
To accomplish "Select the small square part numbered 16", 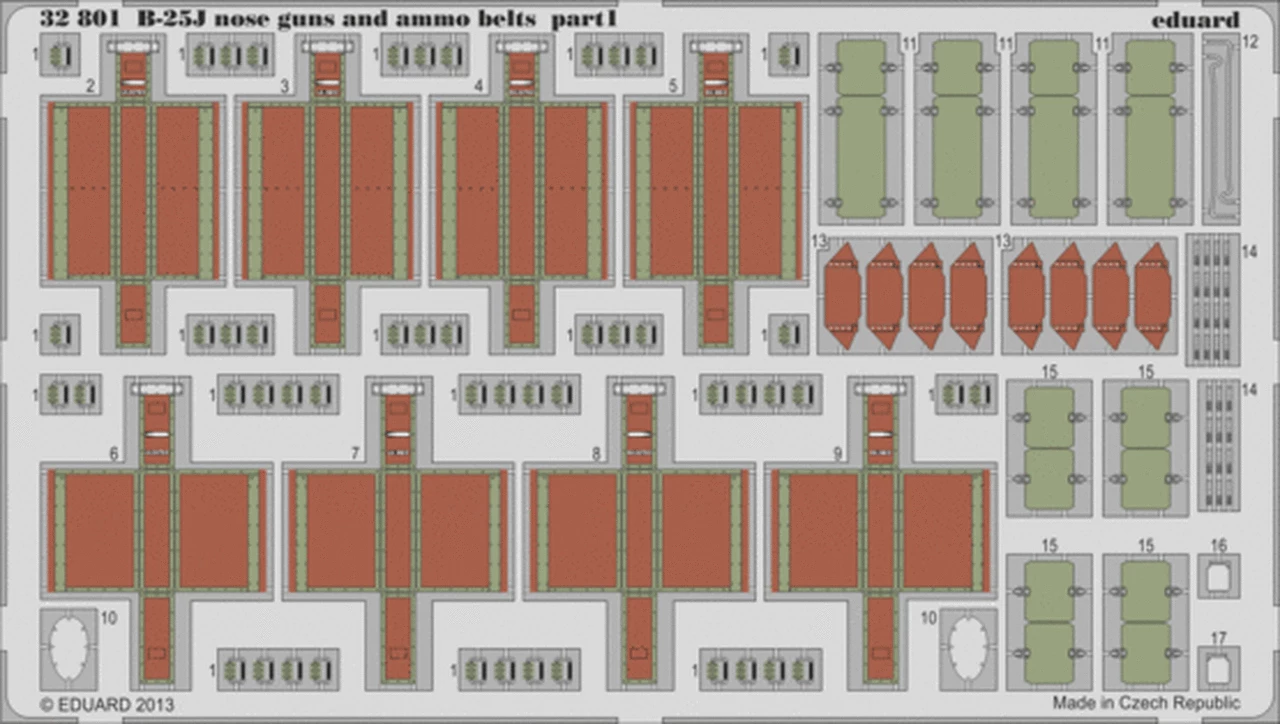I will point(1218,576).
